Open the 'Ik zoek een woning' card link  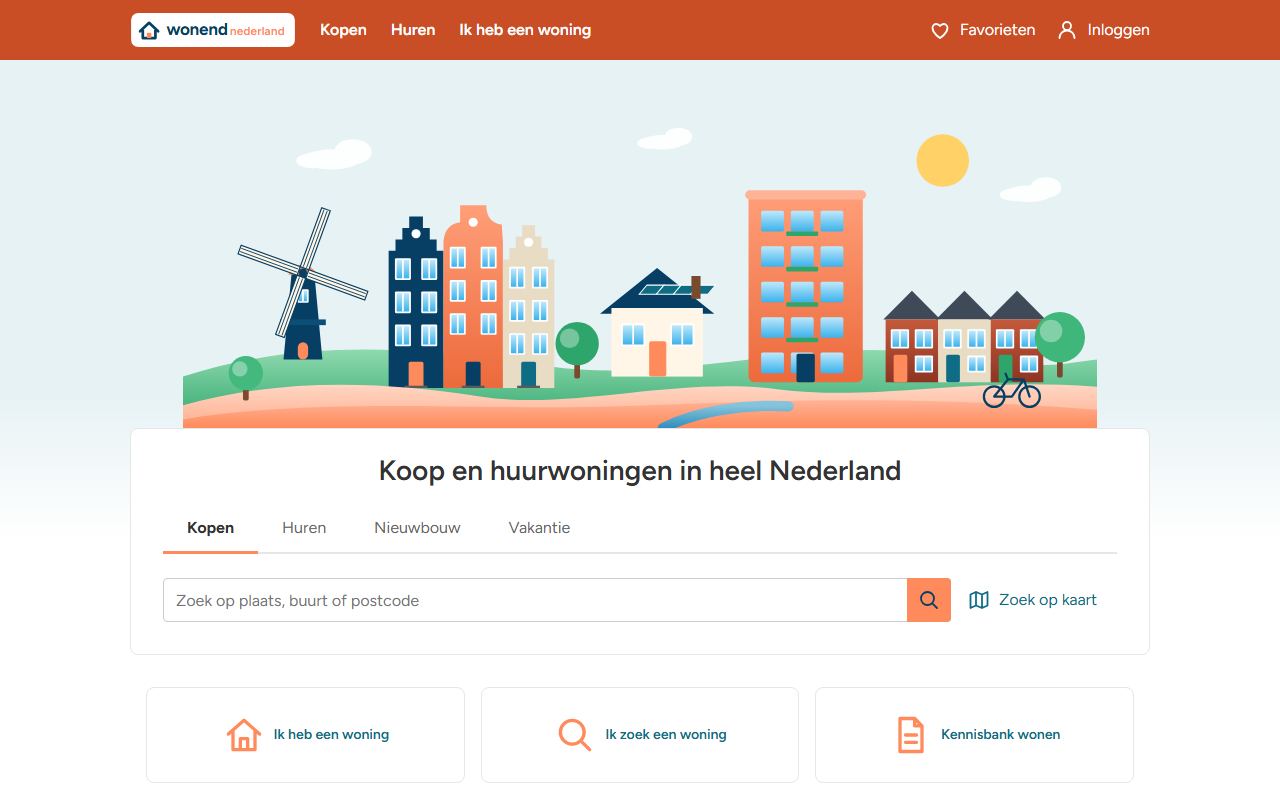640,735
